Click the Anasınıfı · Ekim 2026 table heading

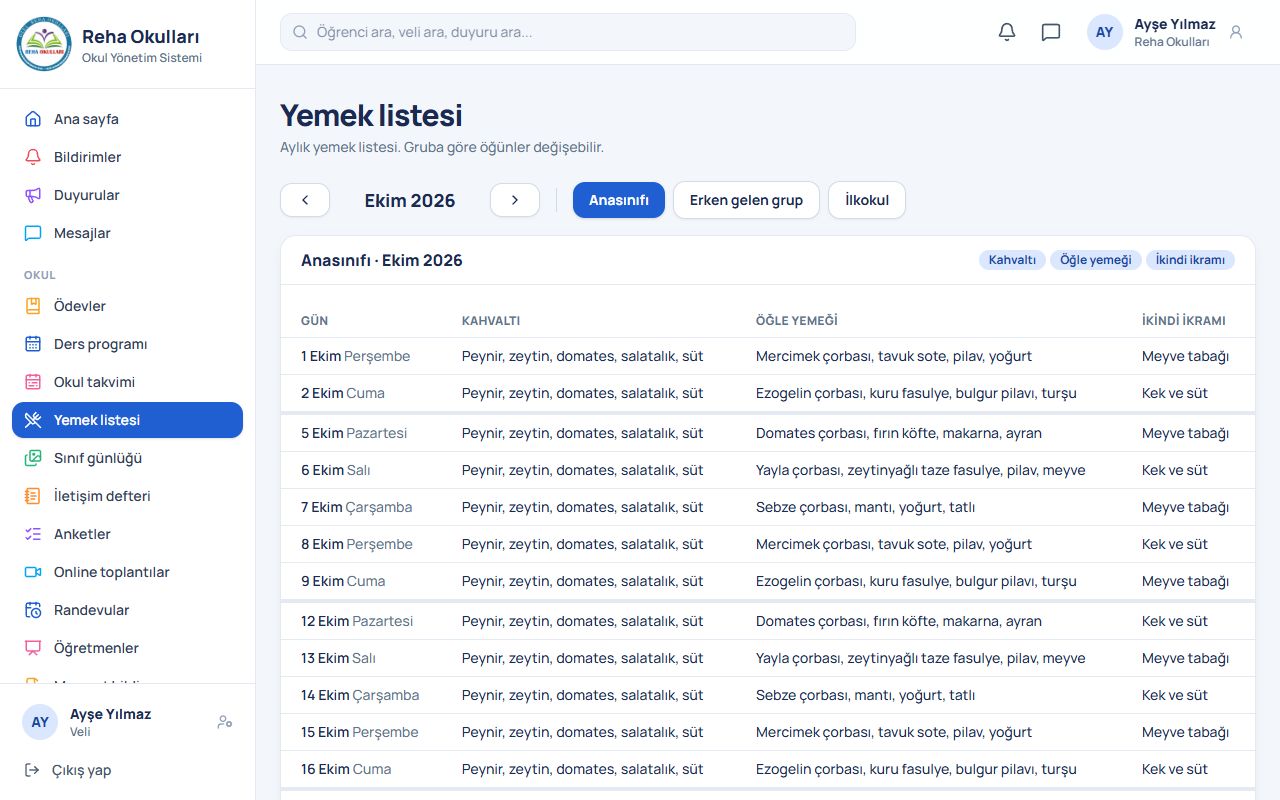[382, 260]
